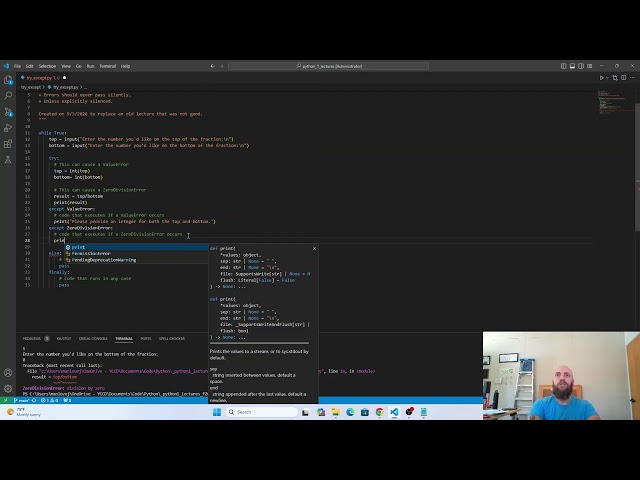Select the Terminal panel tab
Screen dimensions: 640x480
click(124, 338)
